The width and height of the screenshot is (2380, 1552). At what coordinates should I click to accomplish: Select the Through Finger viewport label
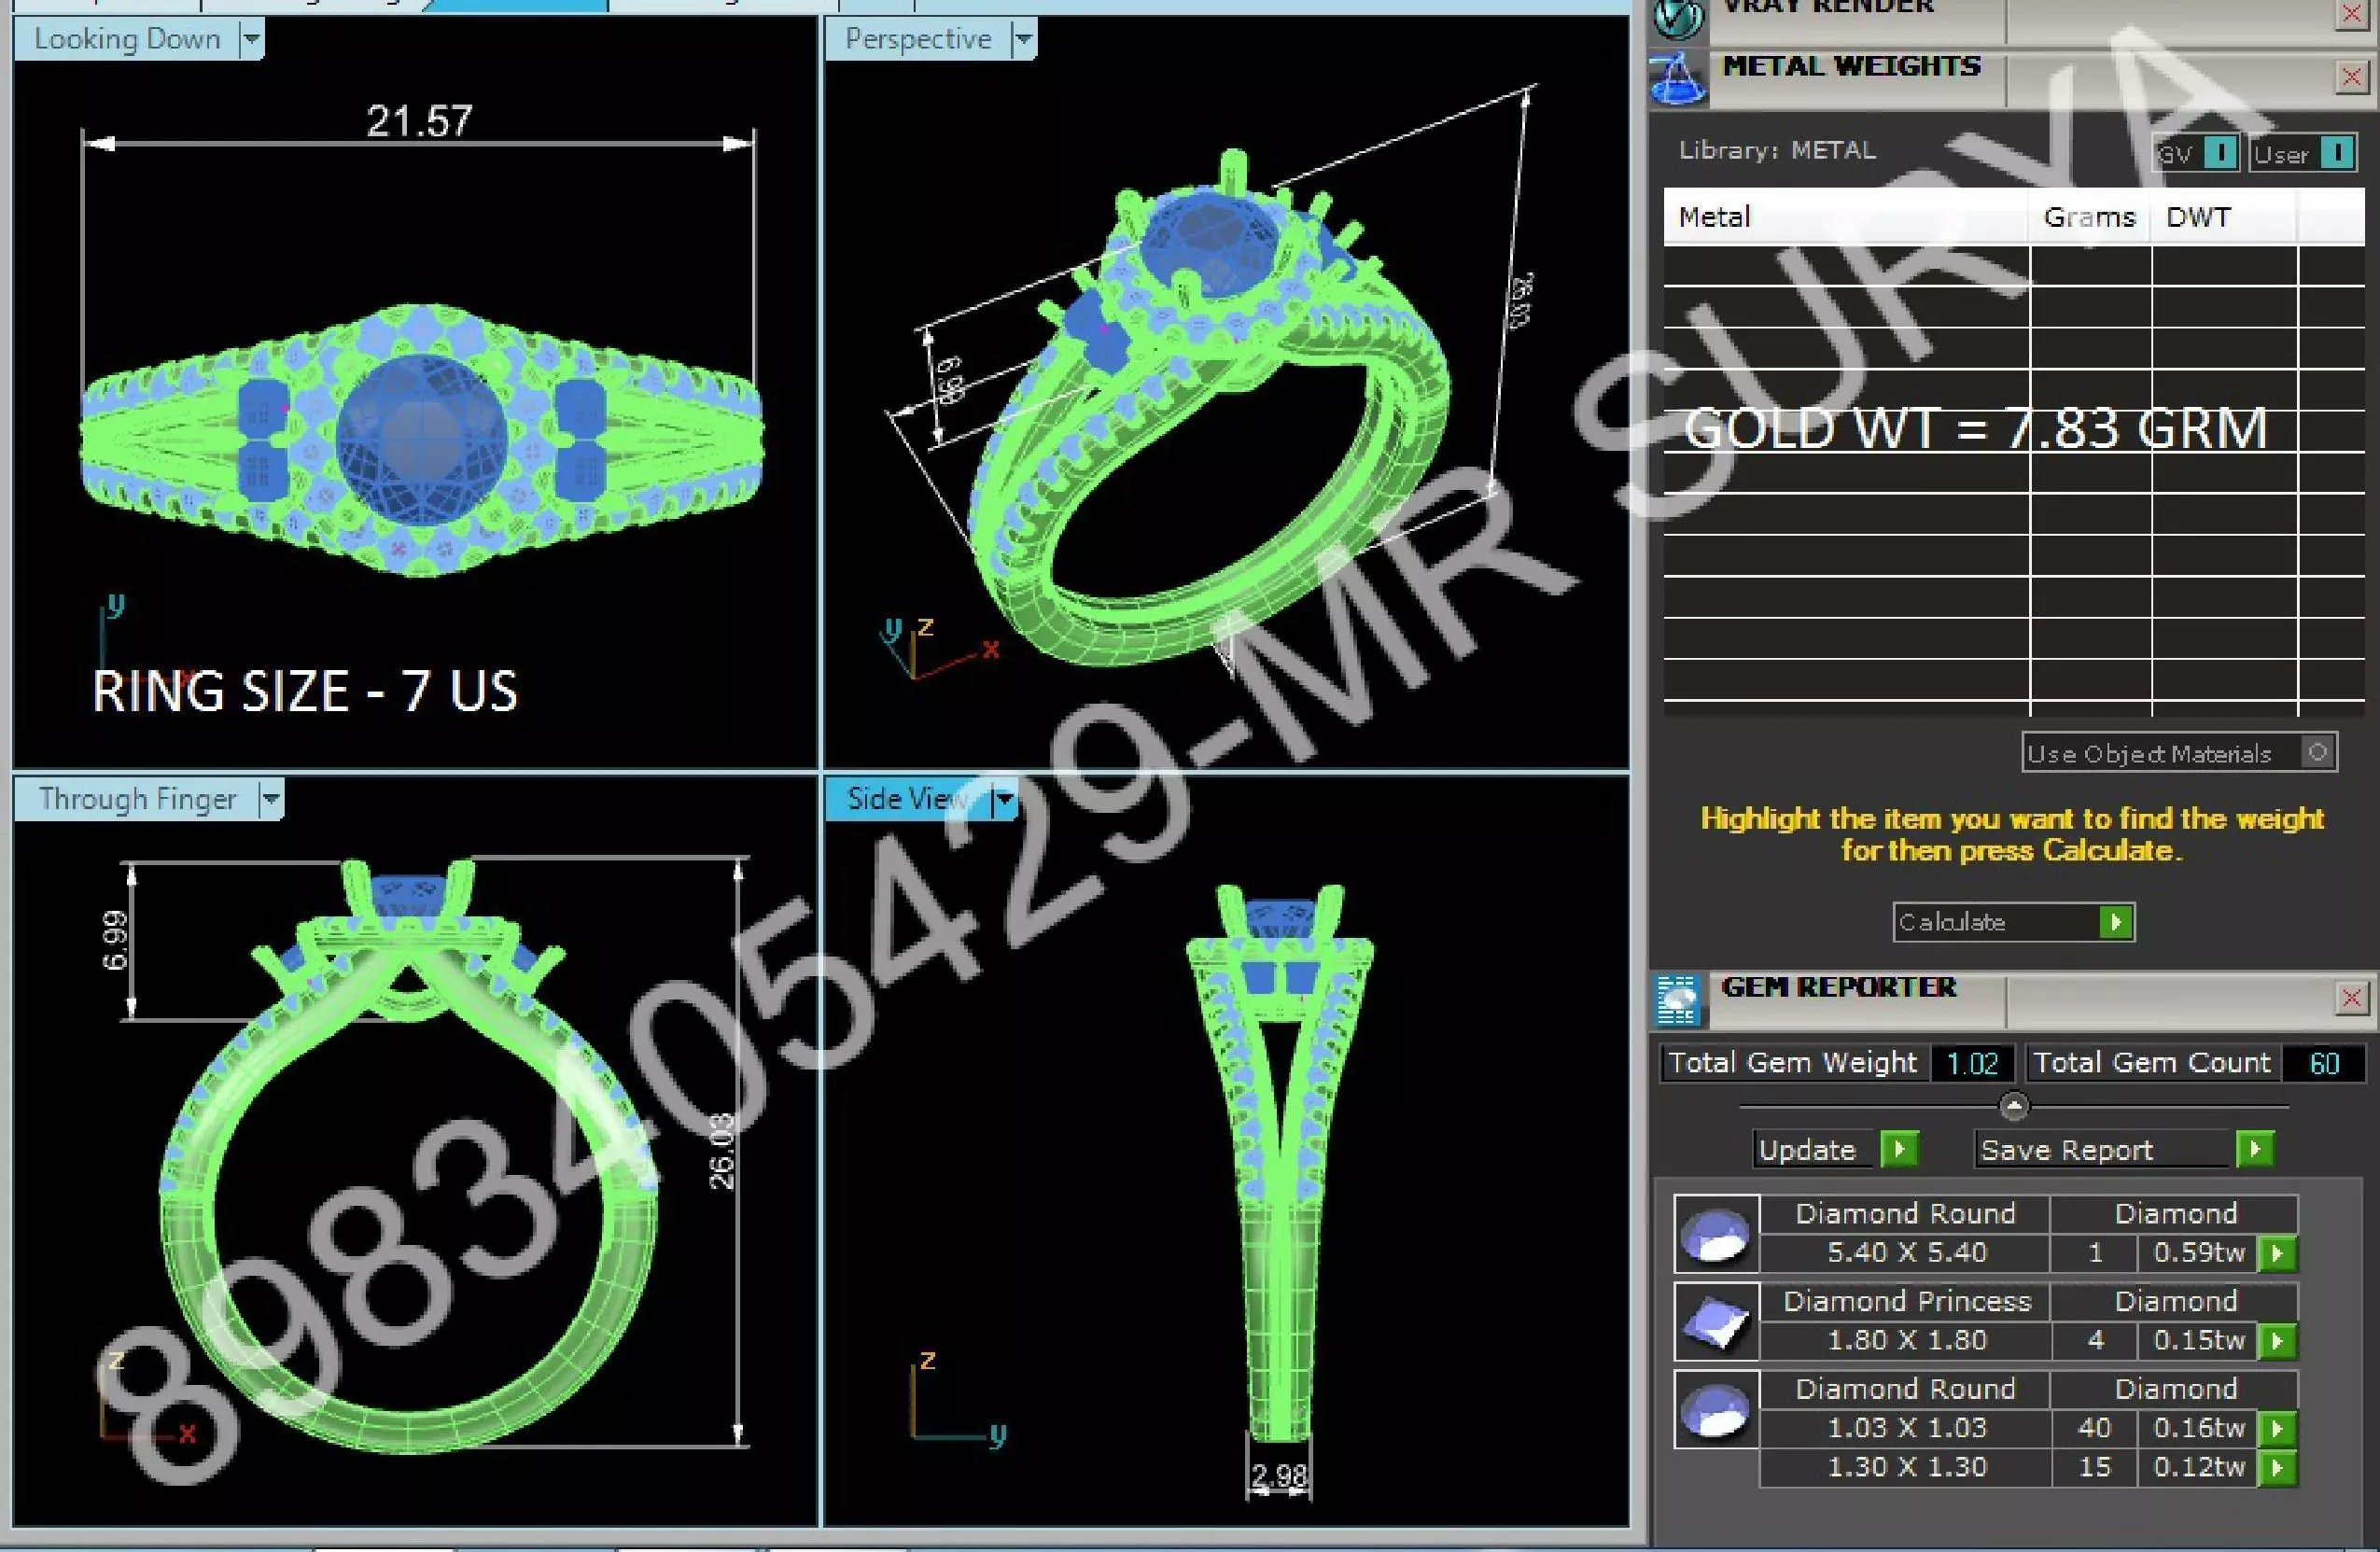(x=138, y=799)
